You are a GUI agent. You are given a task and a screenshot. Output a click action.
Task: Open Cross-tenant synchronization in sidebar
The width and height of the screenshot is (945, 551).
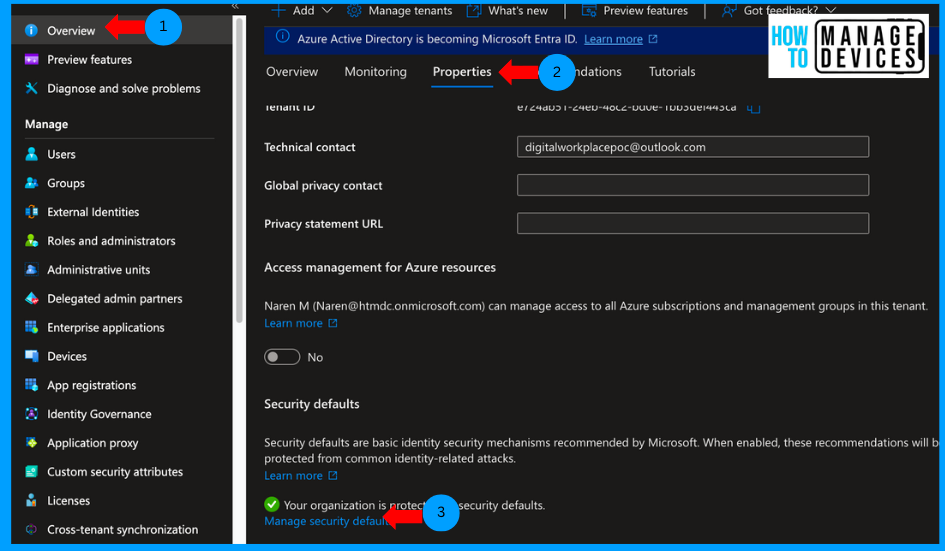122,530
